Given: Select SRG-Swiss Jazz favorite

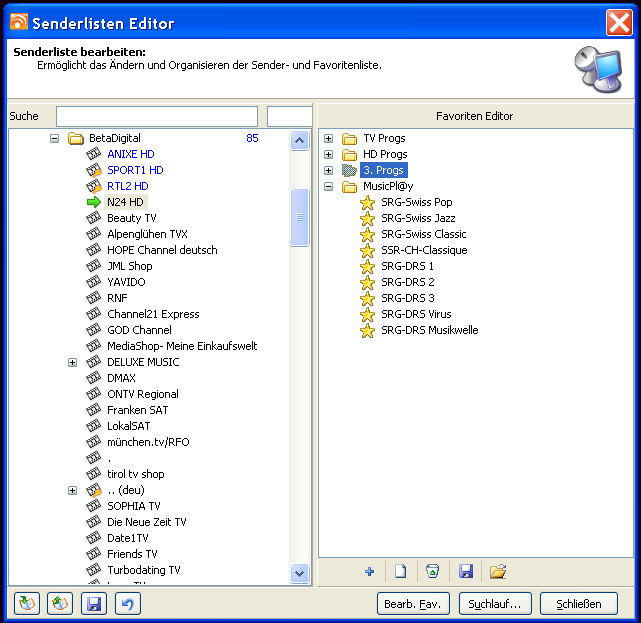Looking at the screenshot, I should 418,218.
